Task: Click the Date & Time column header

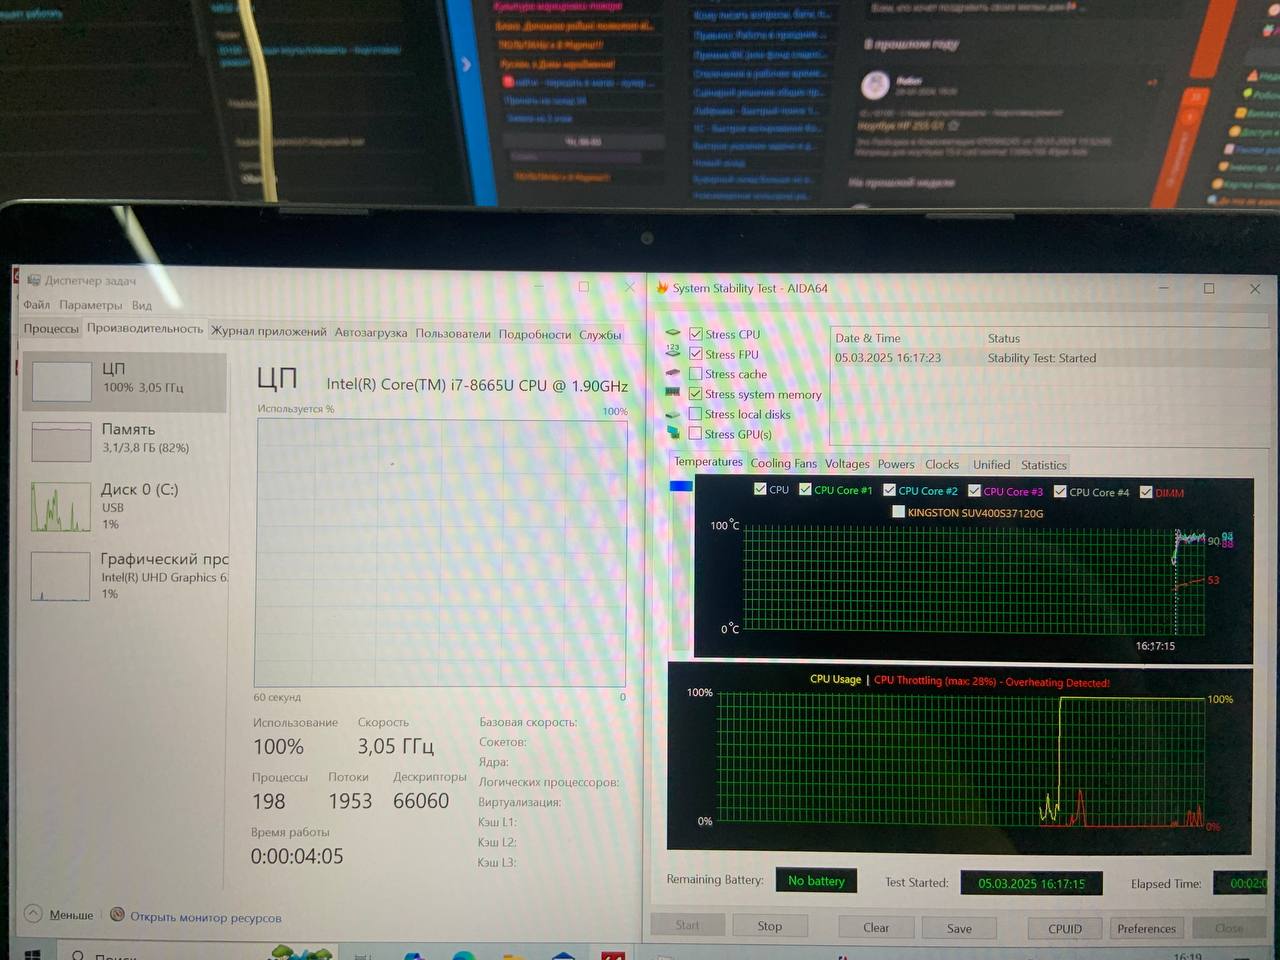Action: [x=867, y=338]
